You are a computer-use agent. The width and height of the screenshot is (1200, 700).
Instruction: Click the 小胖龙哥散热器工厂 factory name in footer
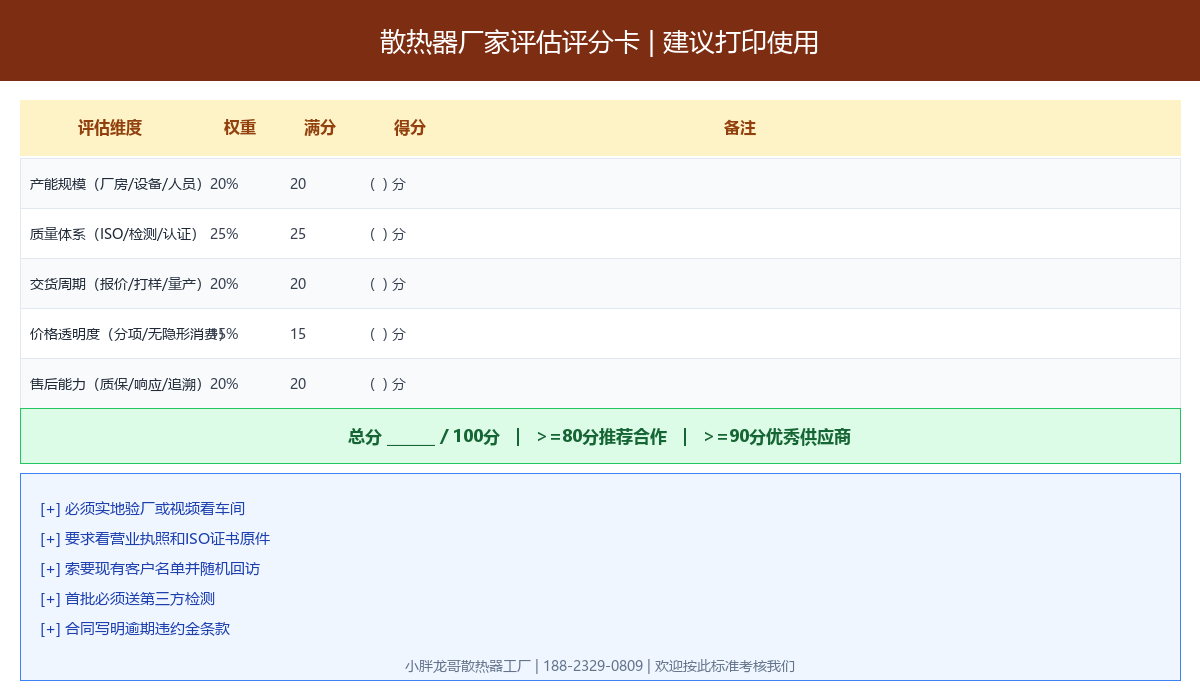coord(468,666)
